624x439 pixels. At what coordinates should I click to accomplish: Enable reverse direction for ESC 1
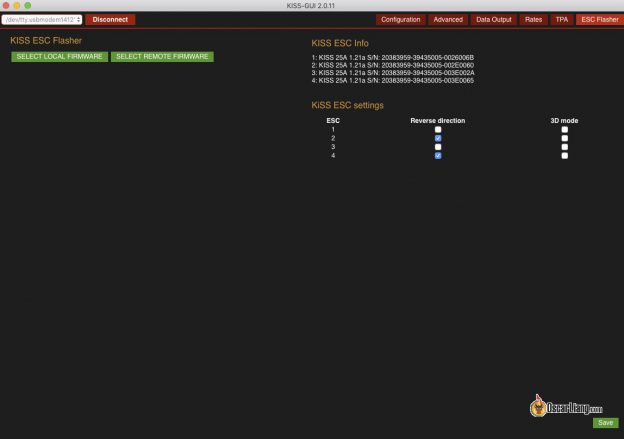pos(438,130)
